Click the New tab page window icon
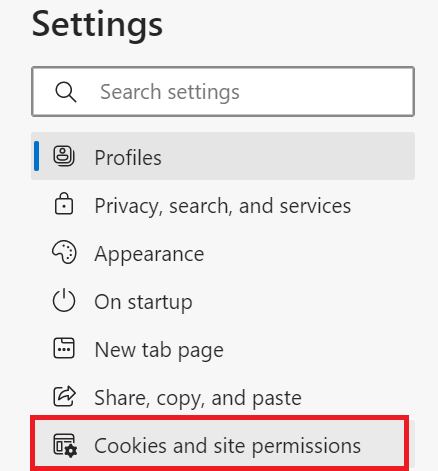Image resolution: width=438 pixels, height=471 pixels. click(64, 348)
